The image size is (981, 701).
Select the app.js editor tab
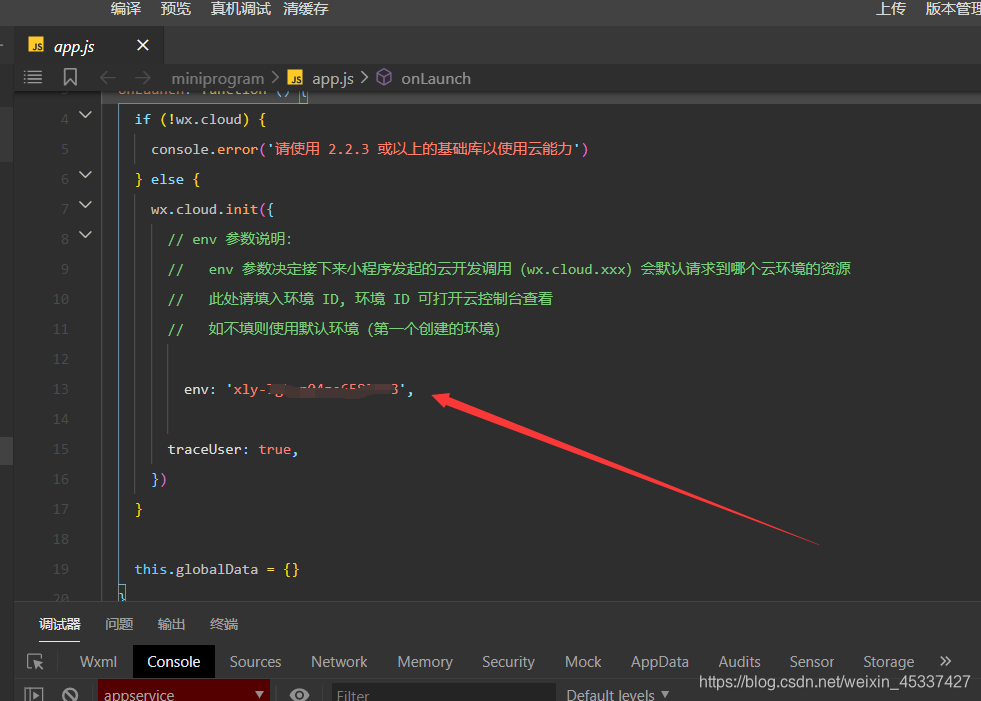tap(89, 45)
